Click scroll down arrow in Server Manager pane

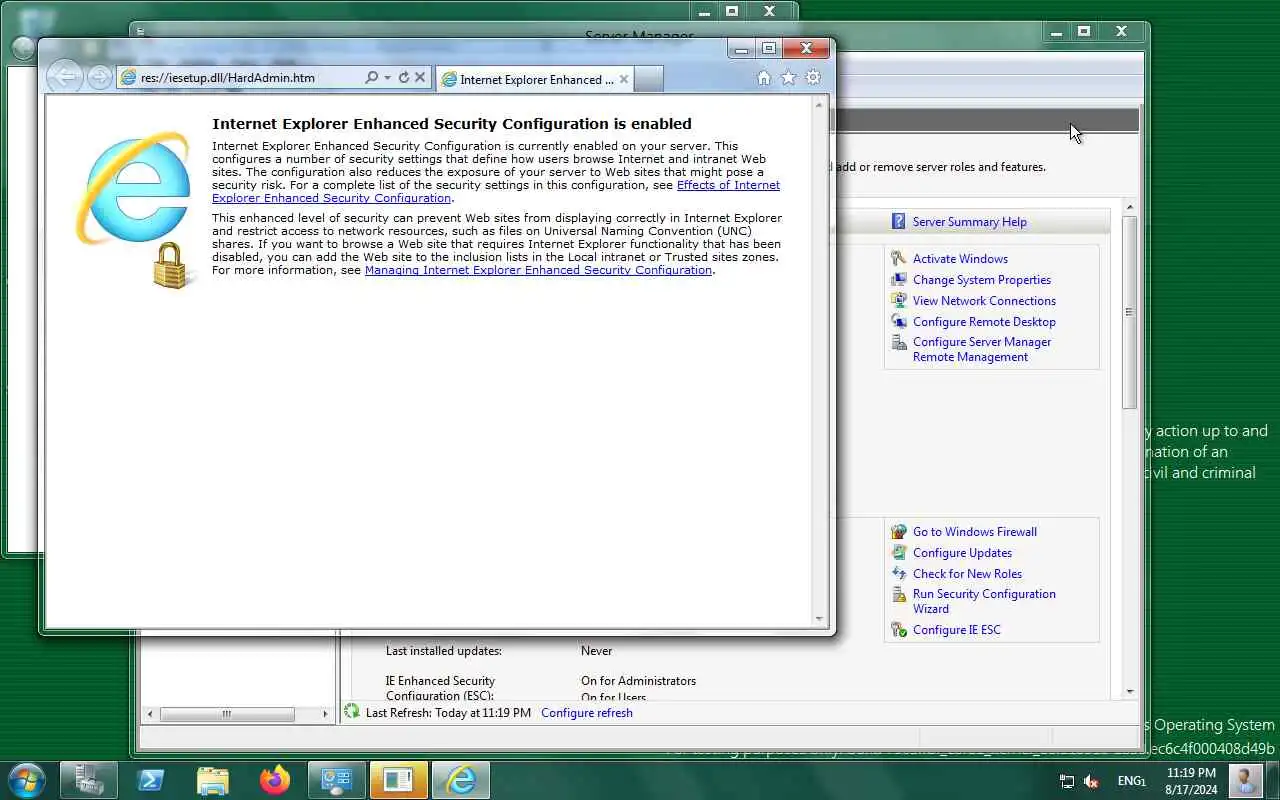(1130, 691)
